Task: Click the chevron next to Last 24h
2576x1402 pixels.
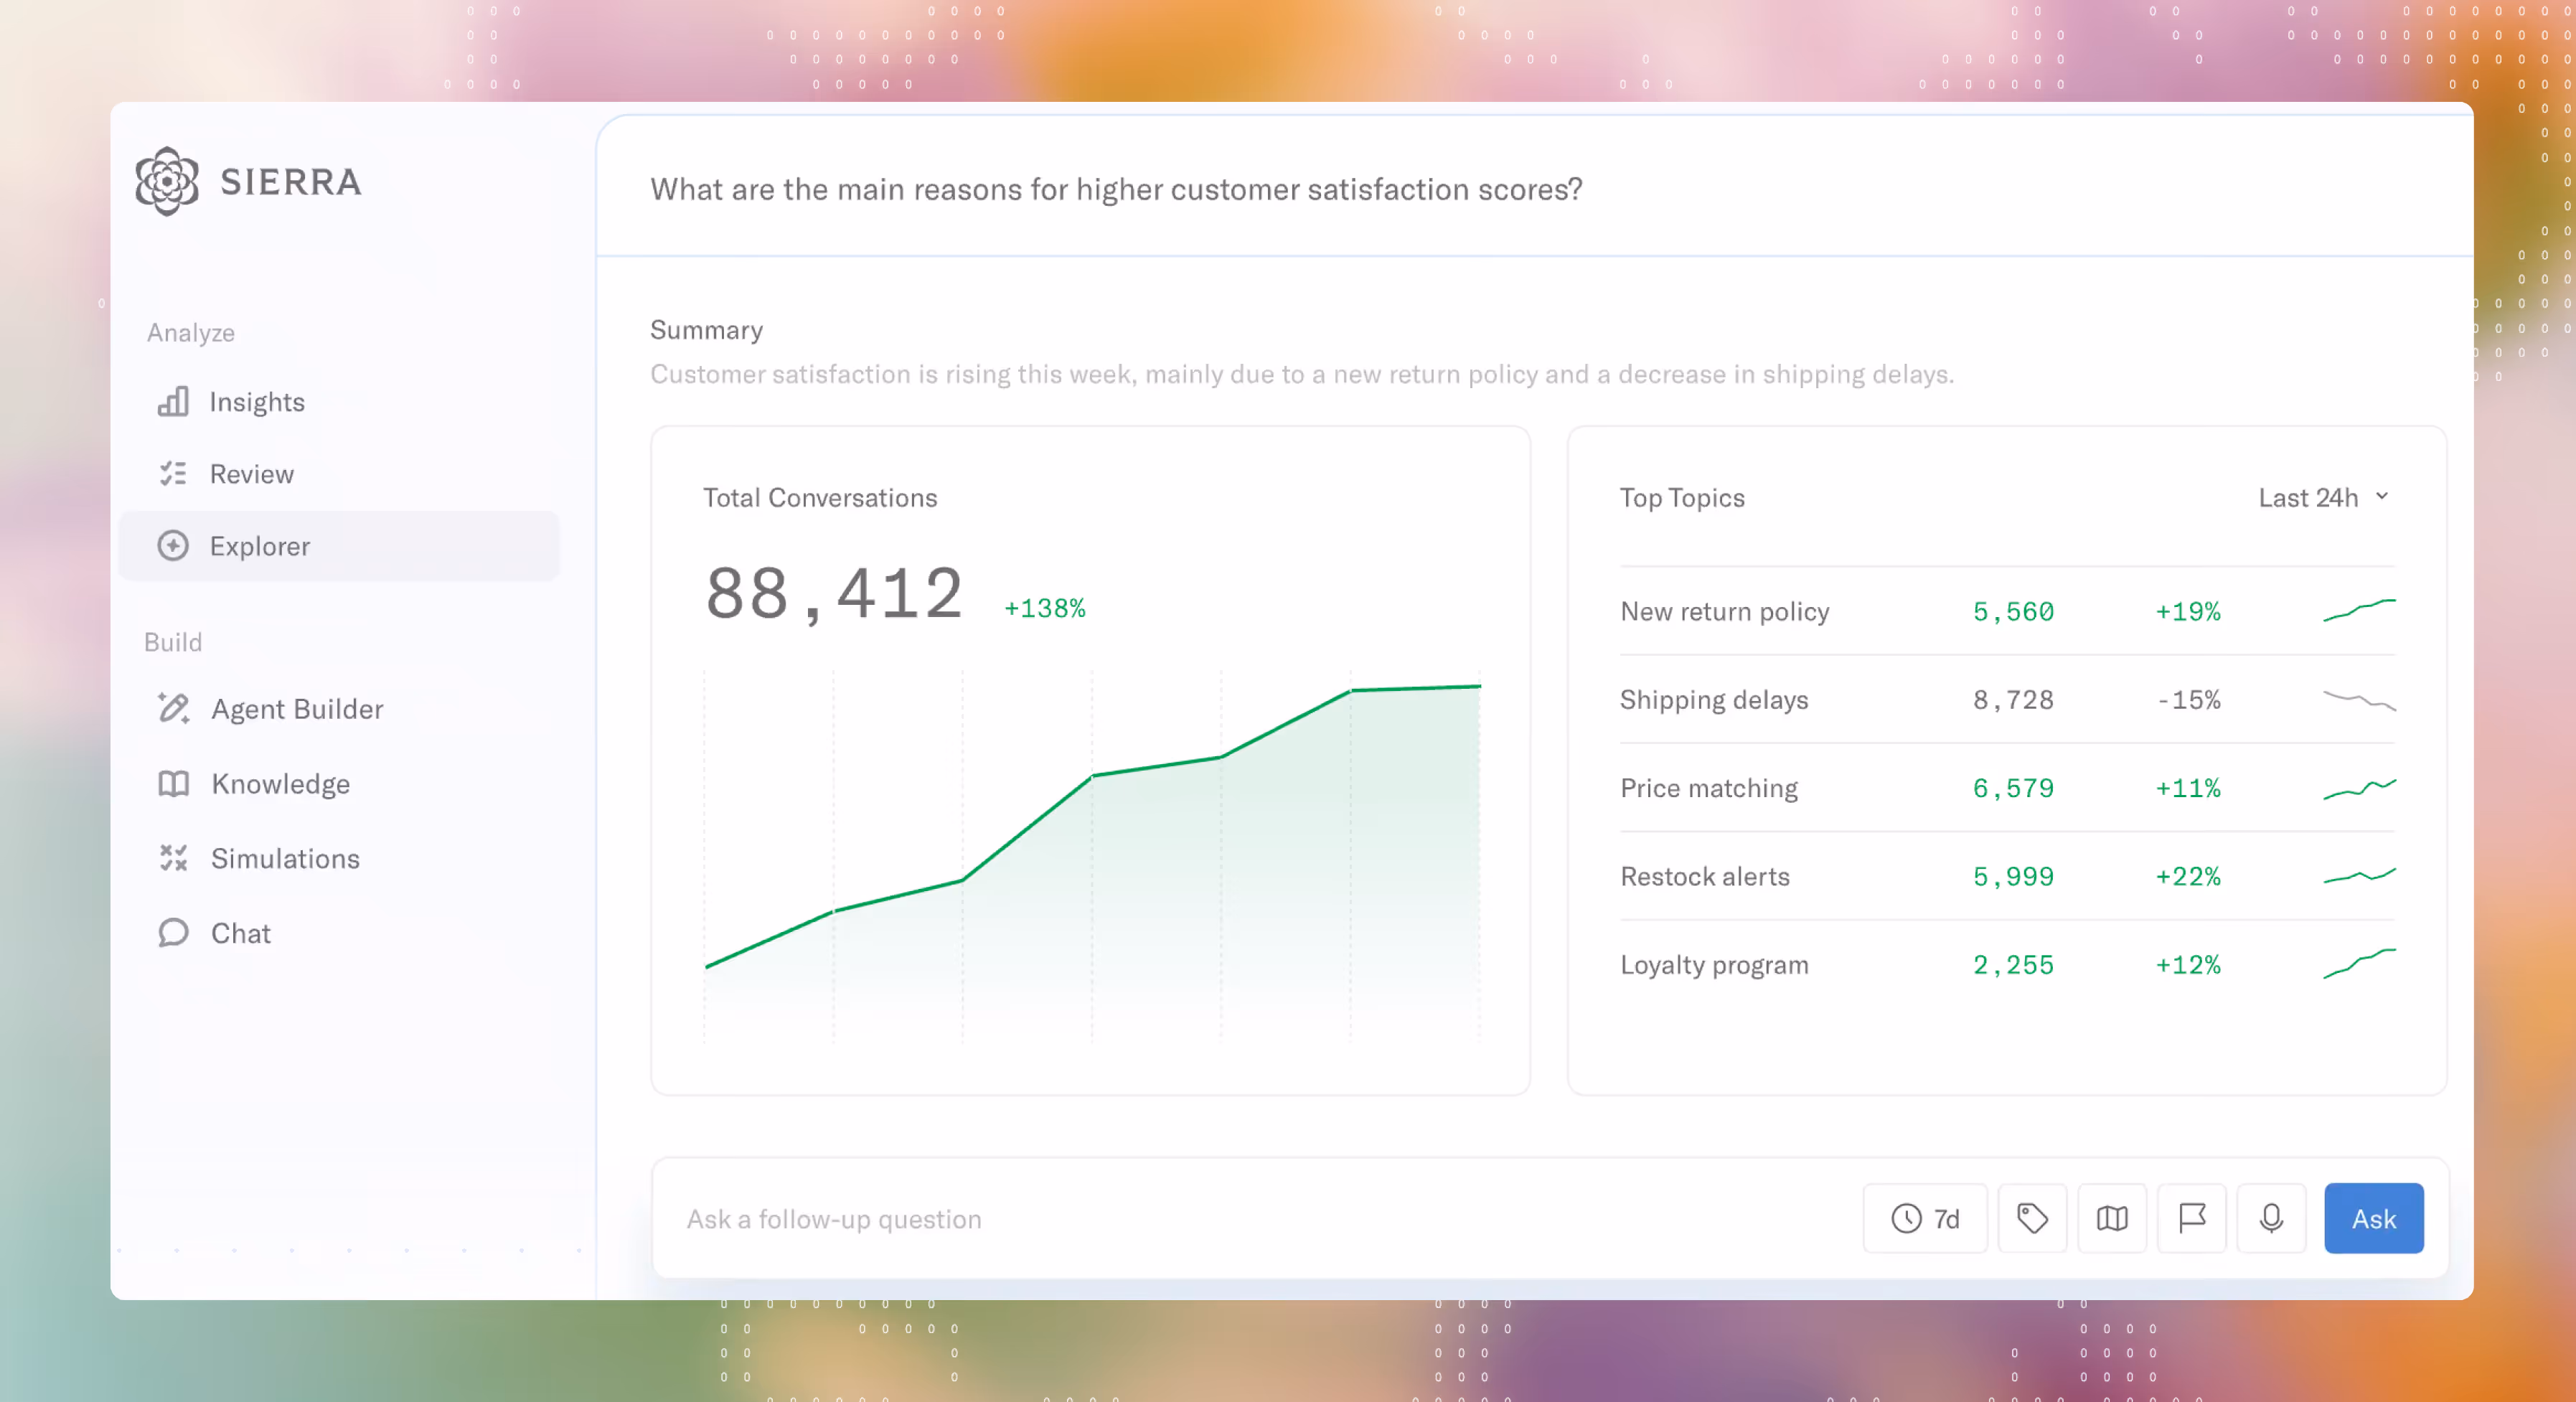Action: coord(2382,496)
